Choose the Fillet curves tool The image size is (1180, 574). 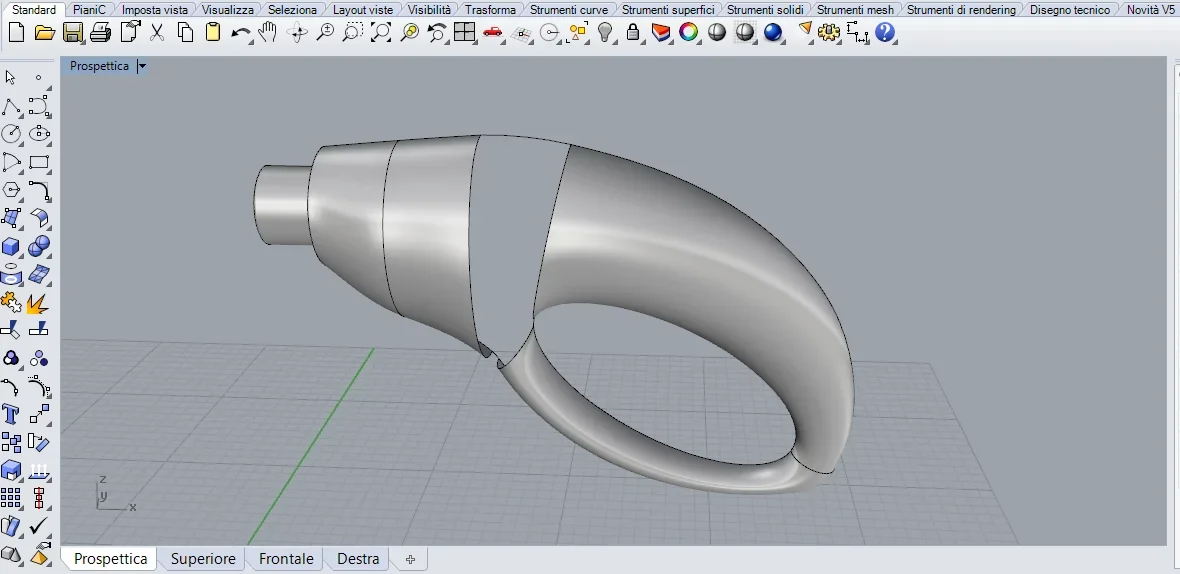(x=39, y=190)
